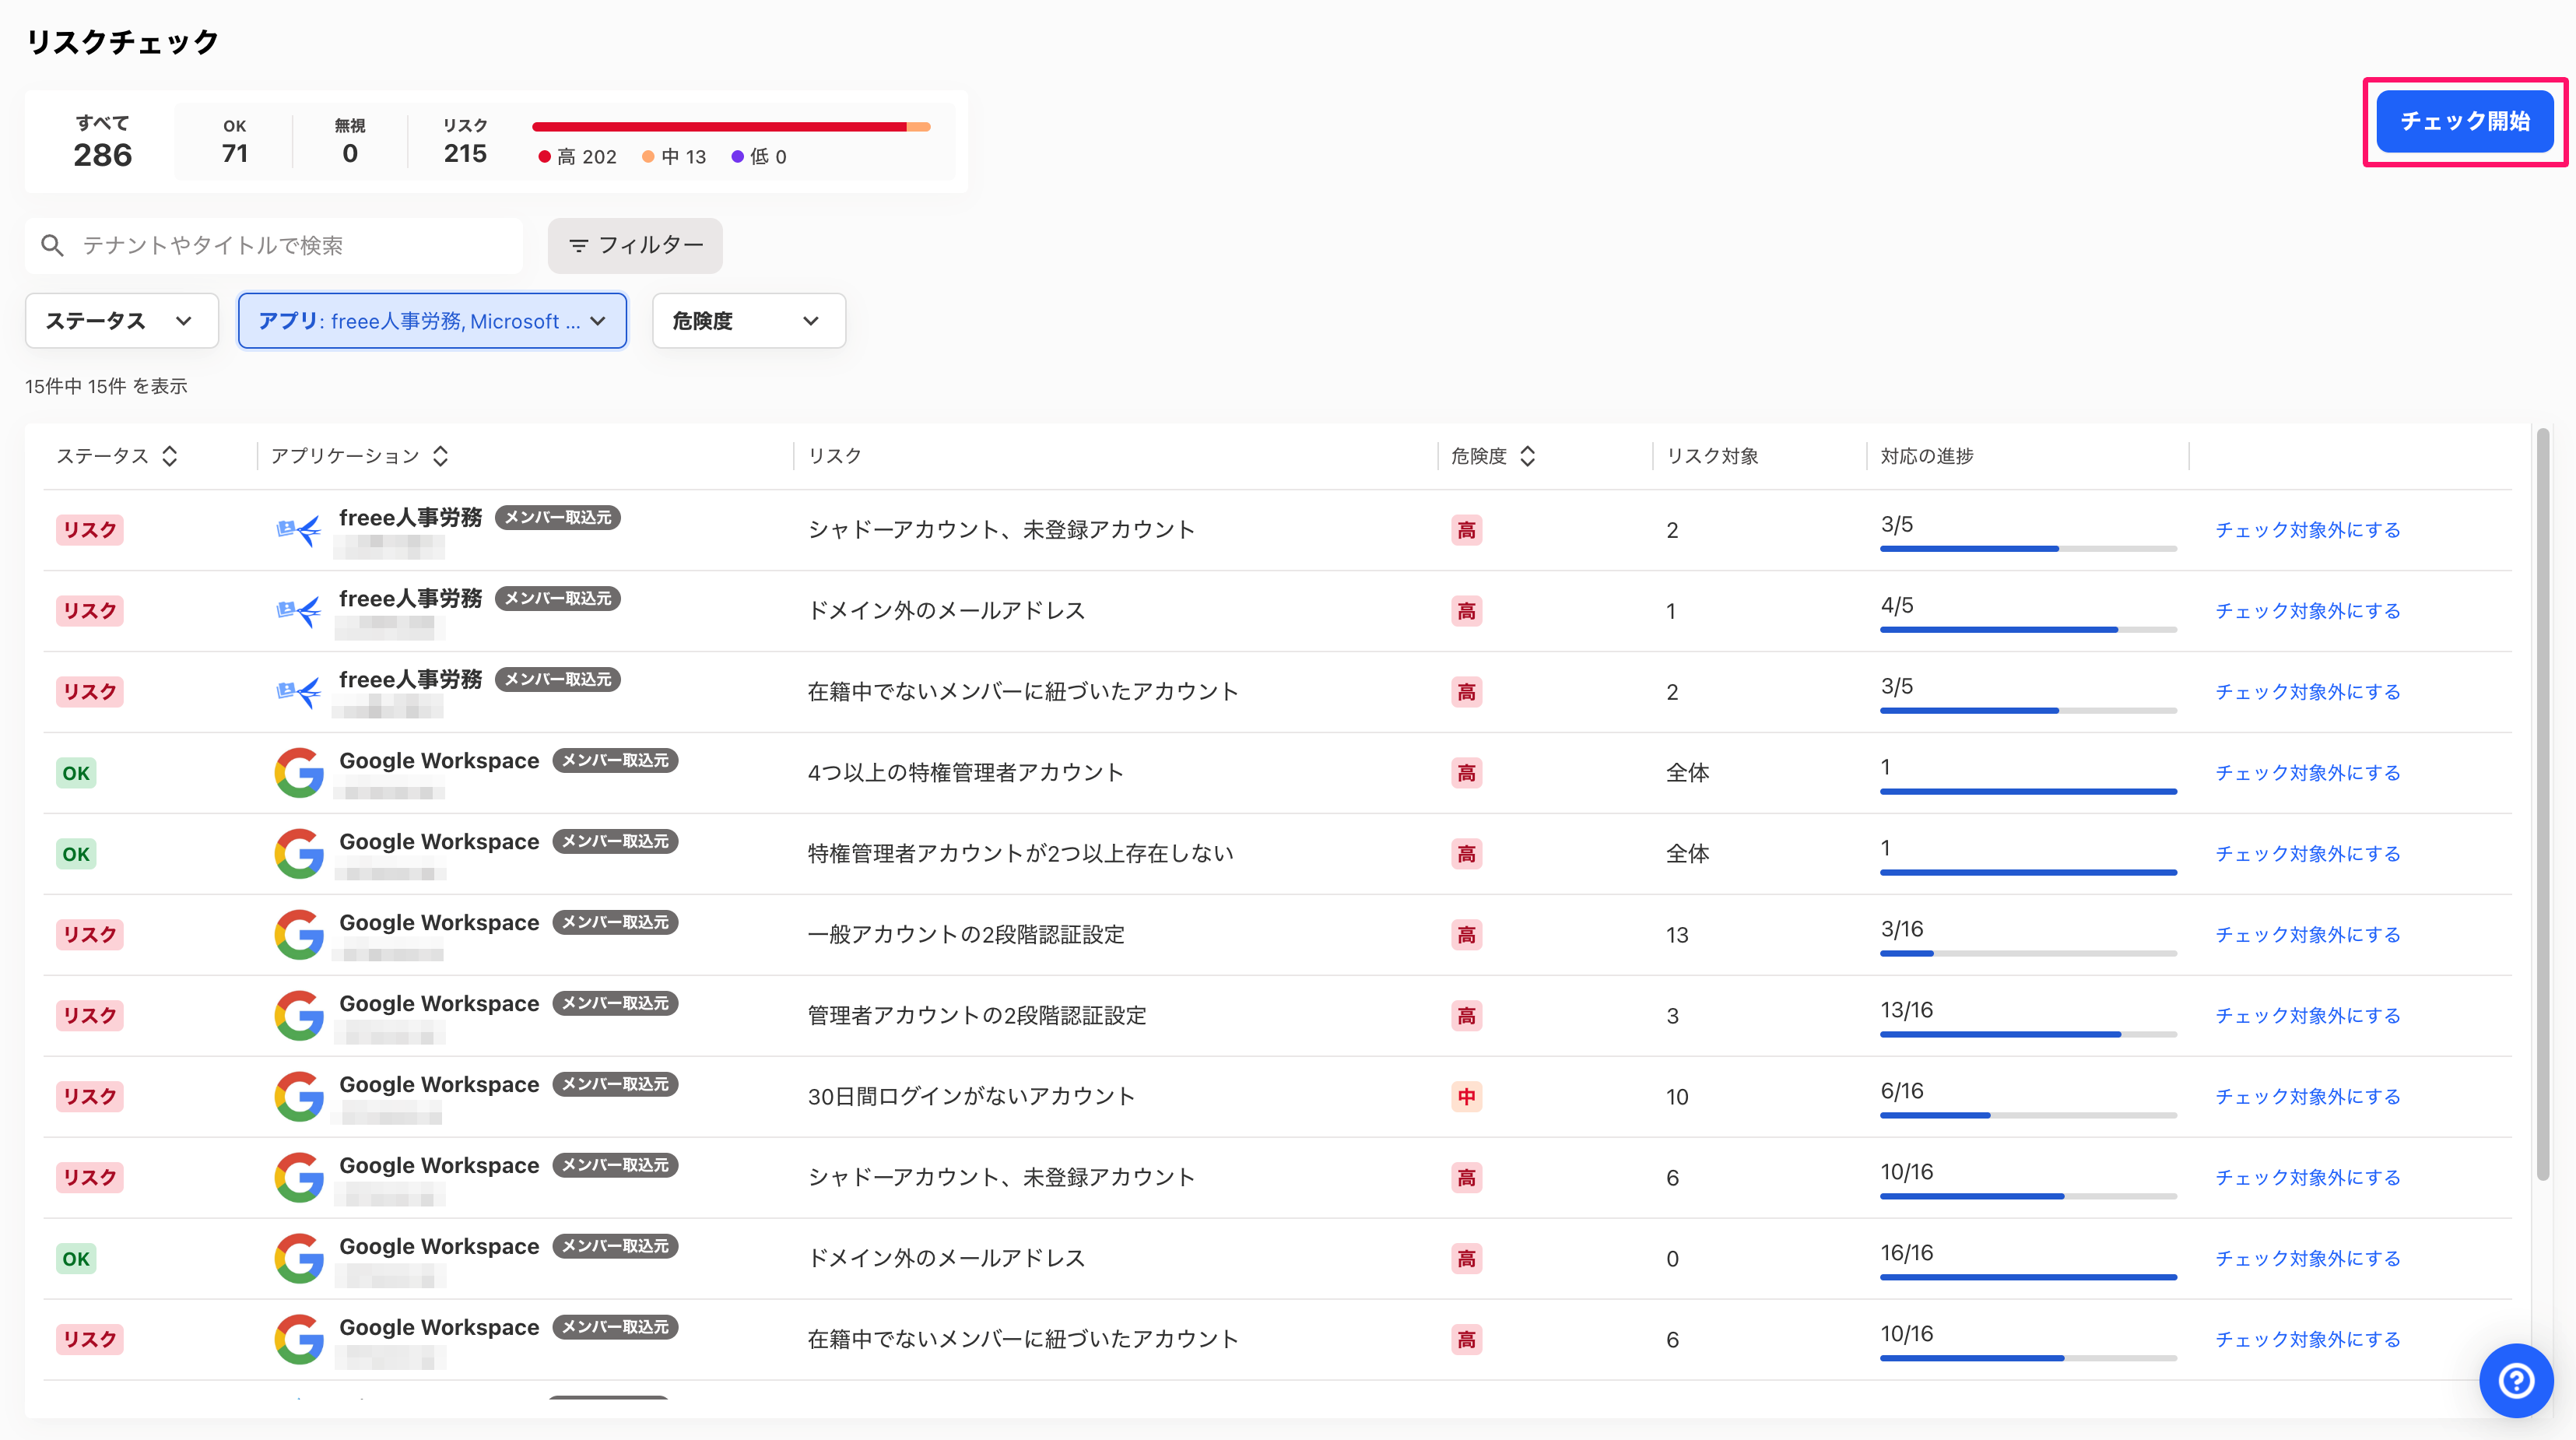Screen dimensions: 2576x1440
Task: Click 高 badge in 管理者アカウントの2段階認証設定 row
Action: (x=1466, y=1016)
